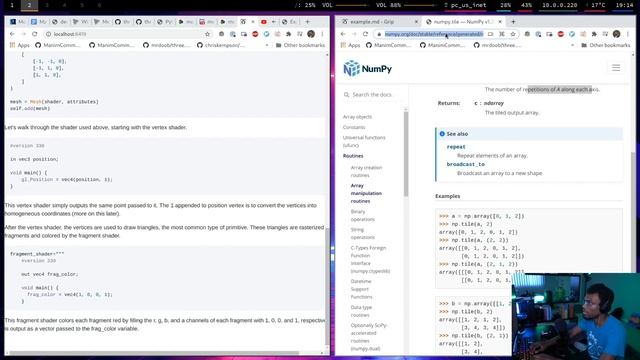Follow the repeat link under See also
640x360 pixels.
[456, 147]
